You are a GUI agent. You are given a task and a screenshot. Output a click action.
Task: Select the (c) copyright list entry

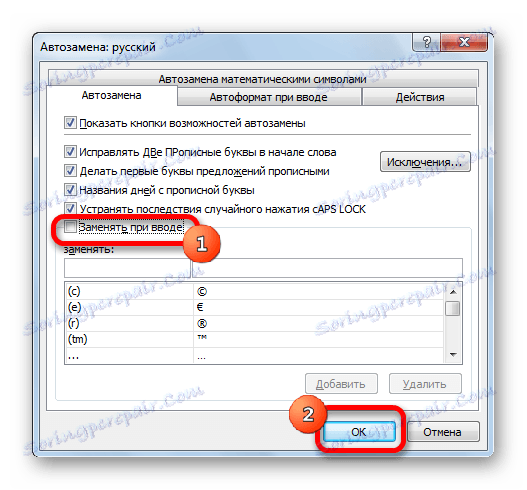[254, 291]
